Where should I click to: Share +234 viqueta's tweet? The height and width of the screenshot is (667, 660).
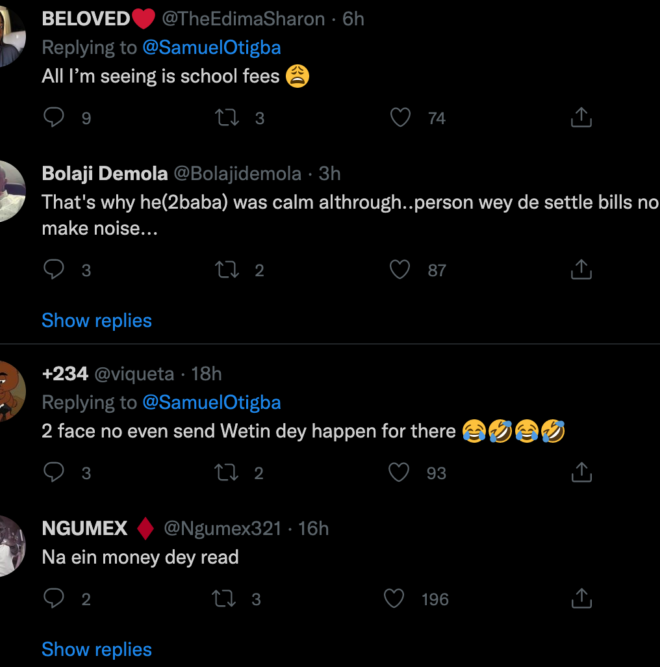581,473
